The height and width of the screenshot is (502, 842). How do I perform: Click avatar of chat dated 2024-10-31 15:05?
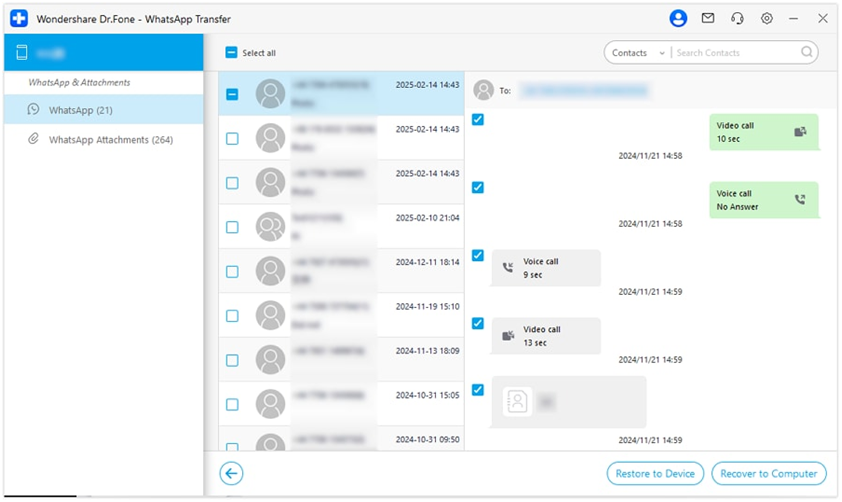click(x=270, y=404)
